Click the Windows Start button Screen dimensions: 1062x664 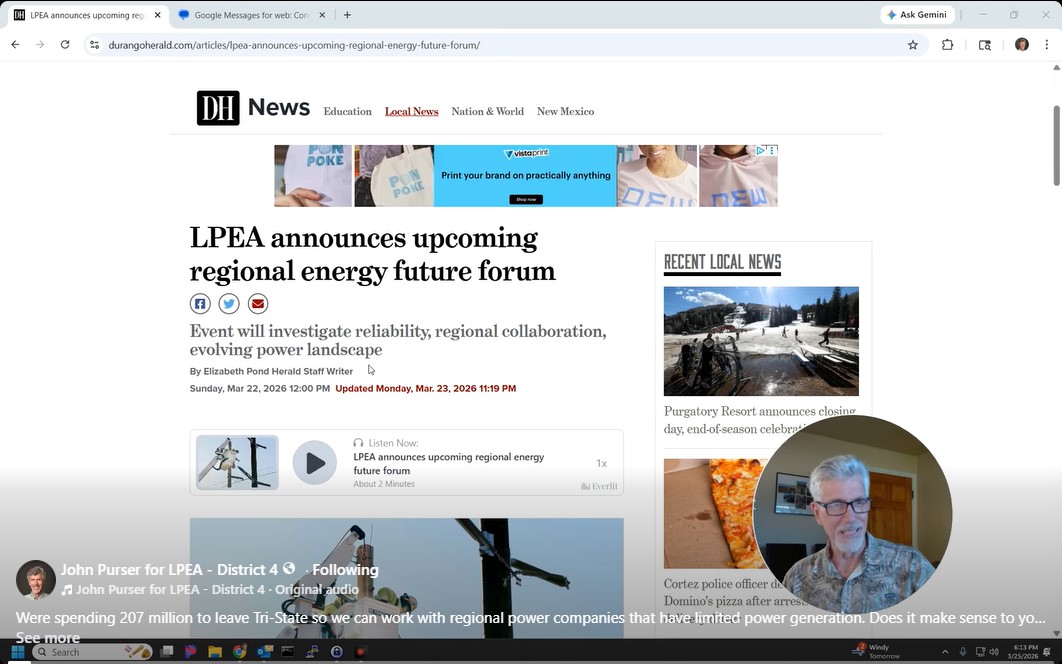[17, 652]
